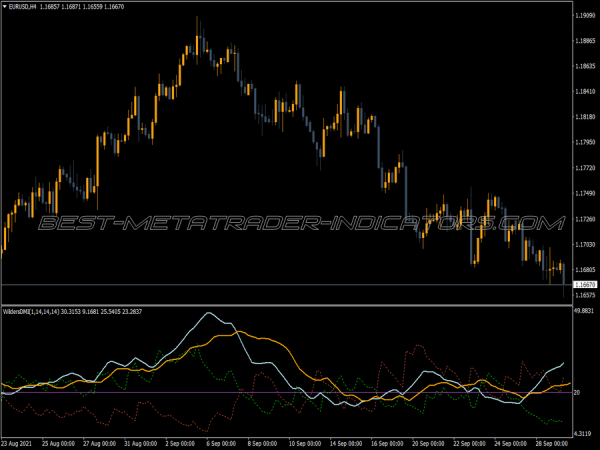Click the 1.18635 price scale label

pos(585,66)
